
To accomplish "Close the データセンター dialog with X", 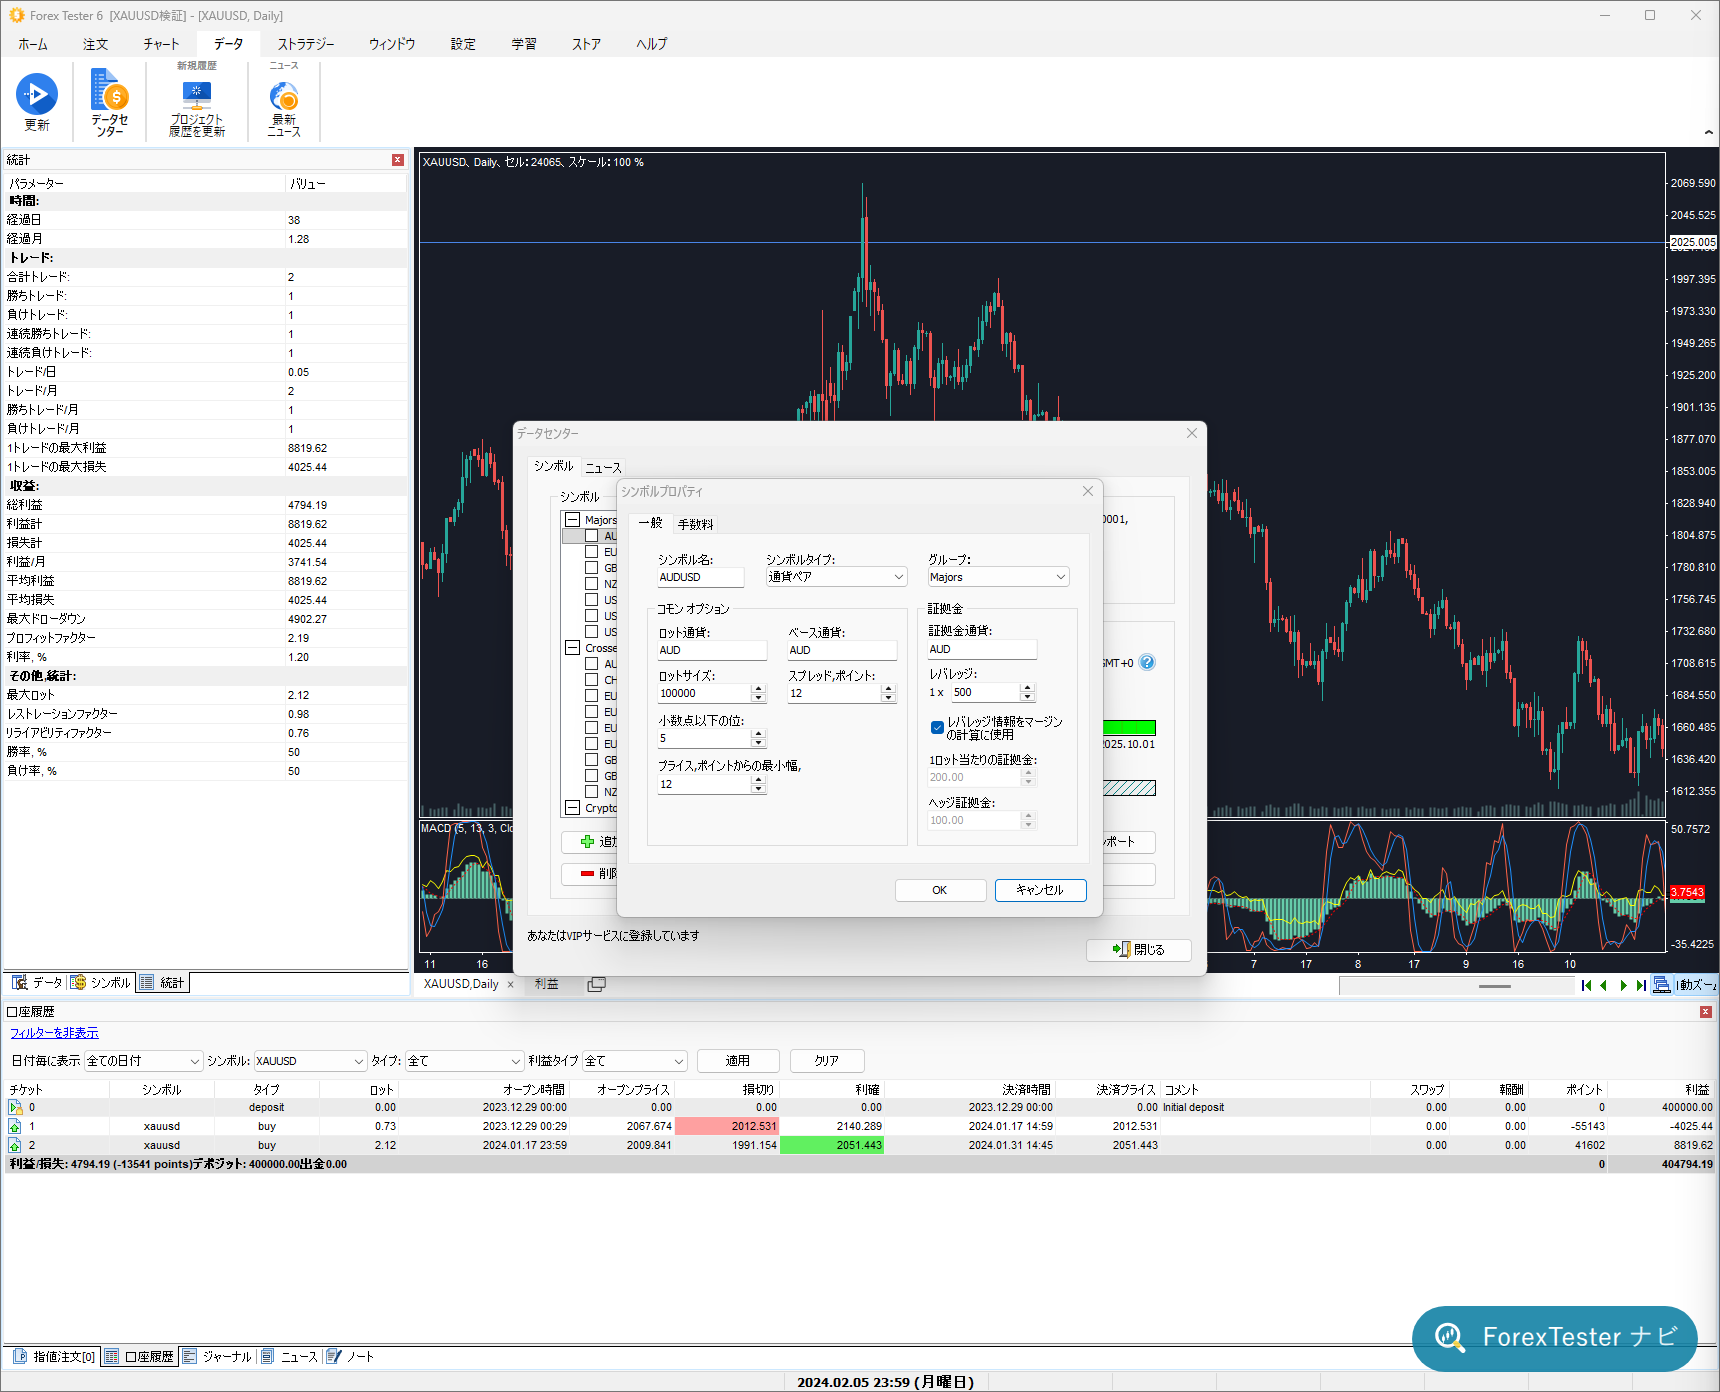I will [1192, 433].
